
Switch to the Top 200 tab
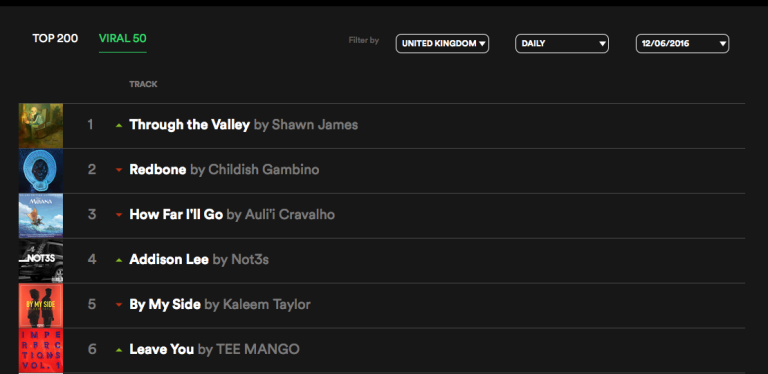coord(55,38)
